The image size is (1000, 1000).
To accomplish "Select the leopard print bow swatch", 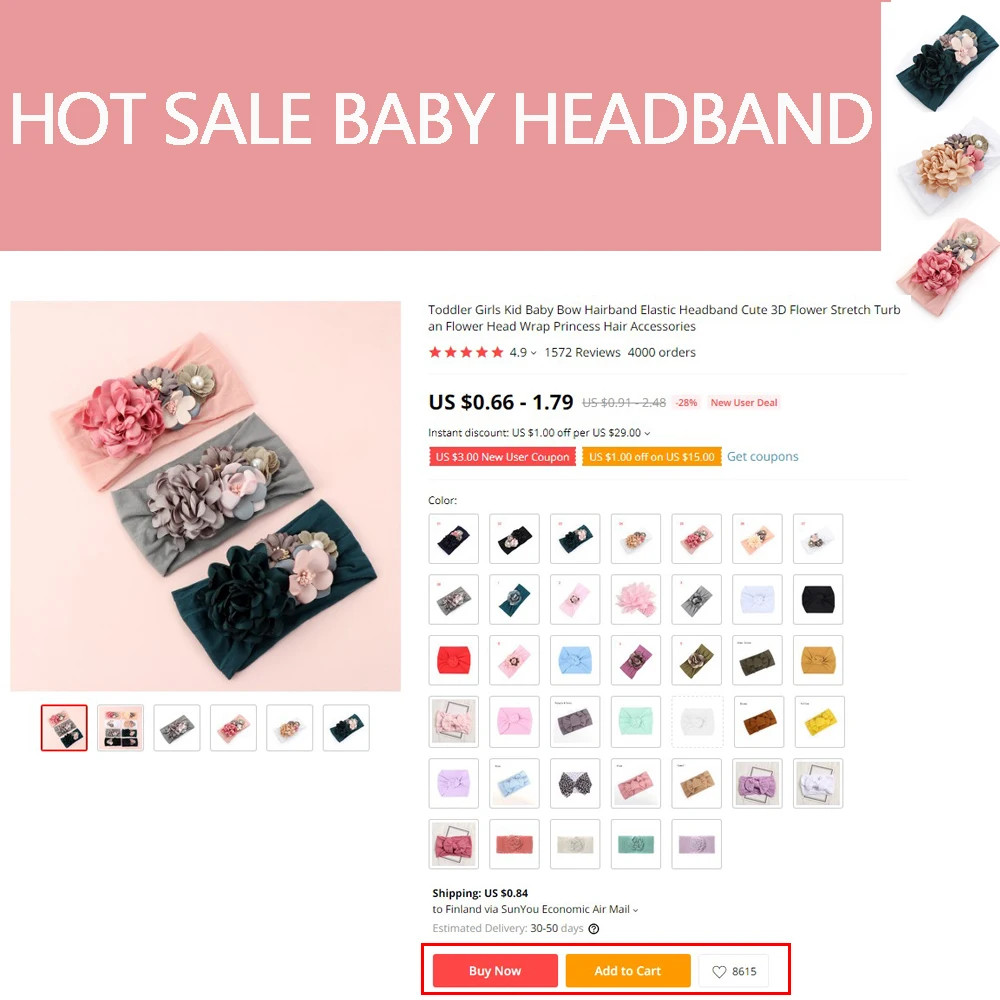I will click(575, 783).
